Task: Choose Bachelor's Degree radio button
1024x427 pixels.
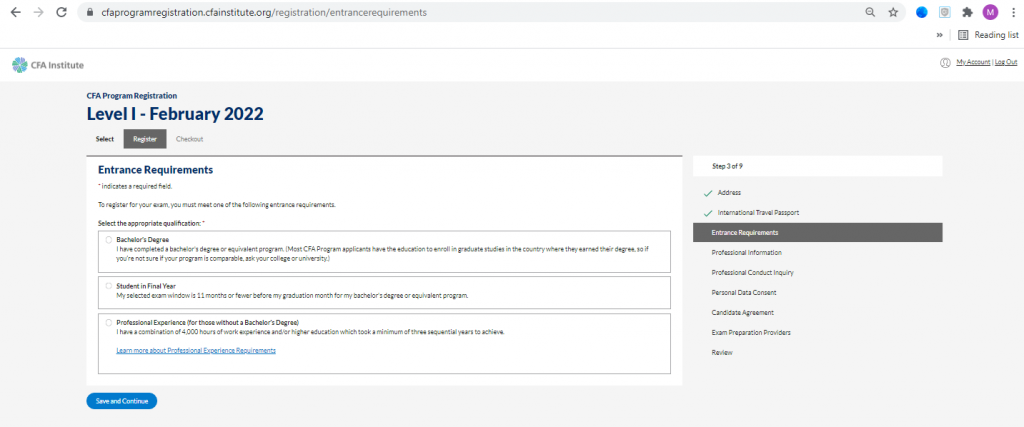Action: 108,240
